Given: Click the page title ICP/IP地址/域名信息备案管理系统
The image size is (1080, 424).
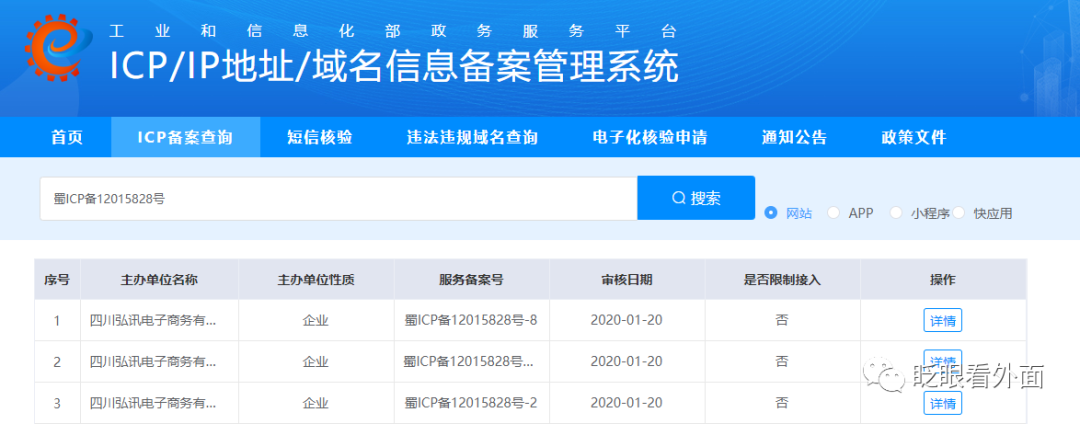Looking at the screenshot, I should point(394,66).
